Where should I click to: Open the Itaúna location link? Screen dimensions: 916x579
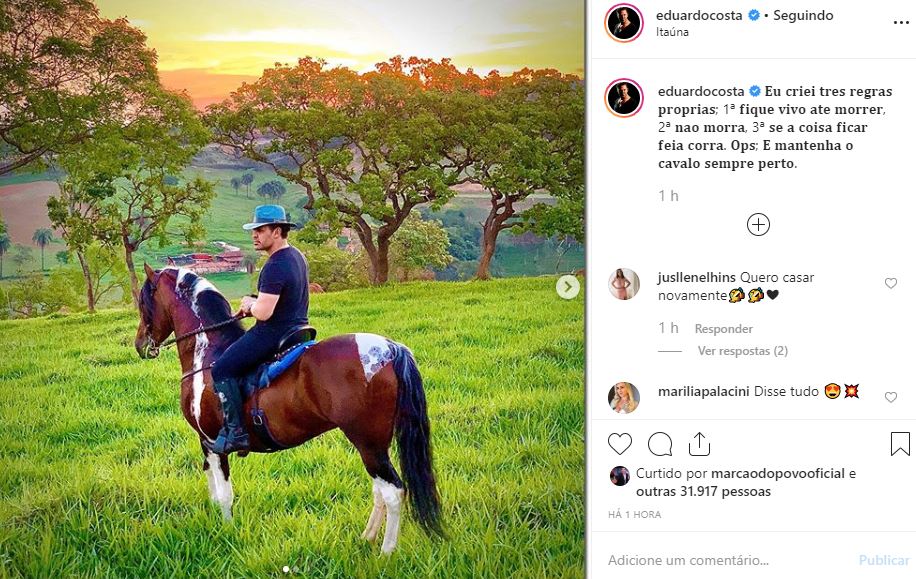672,32
